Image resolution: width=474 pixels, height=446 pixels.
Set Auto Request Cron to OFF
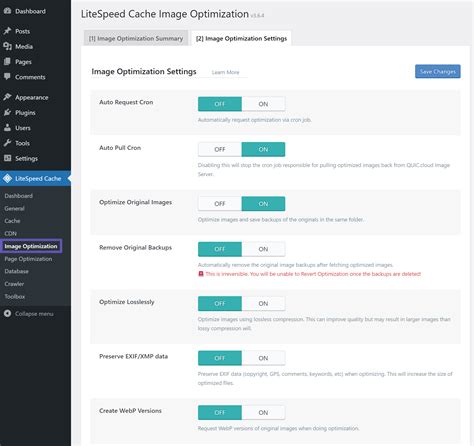[220, 104]
